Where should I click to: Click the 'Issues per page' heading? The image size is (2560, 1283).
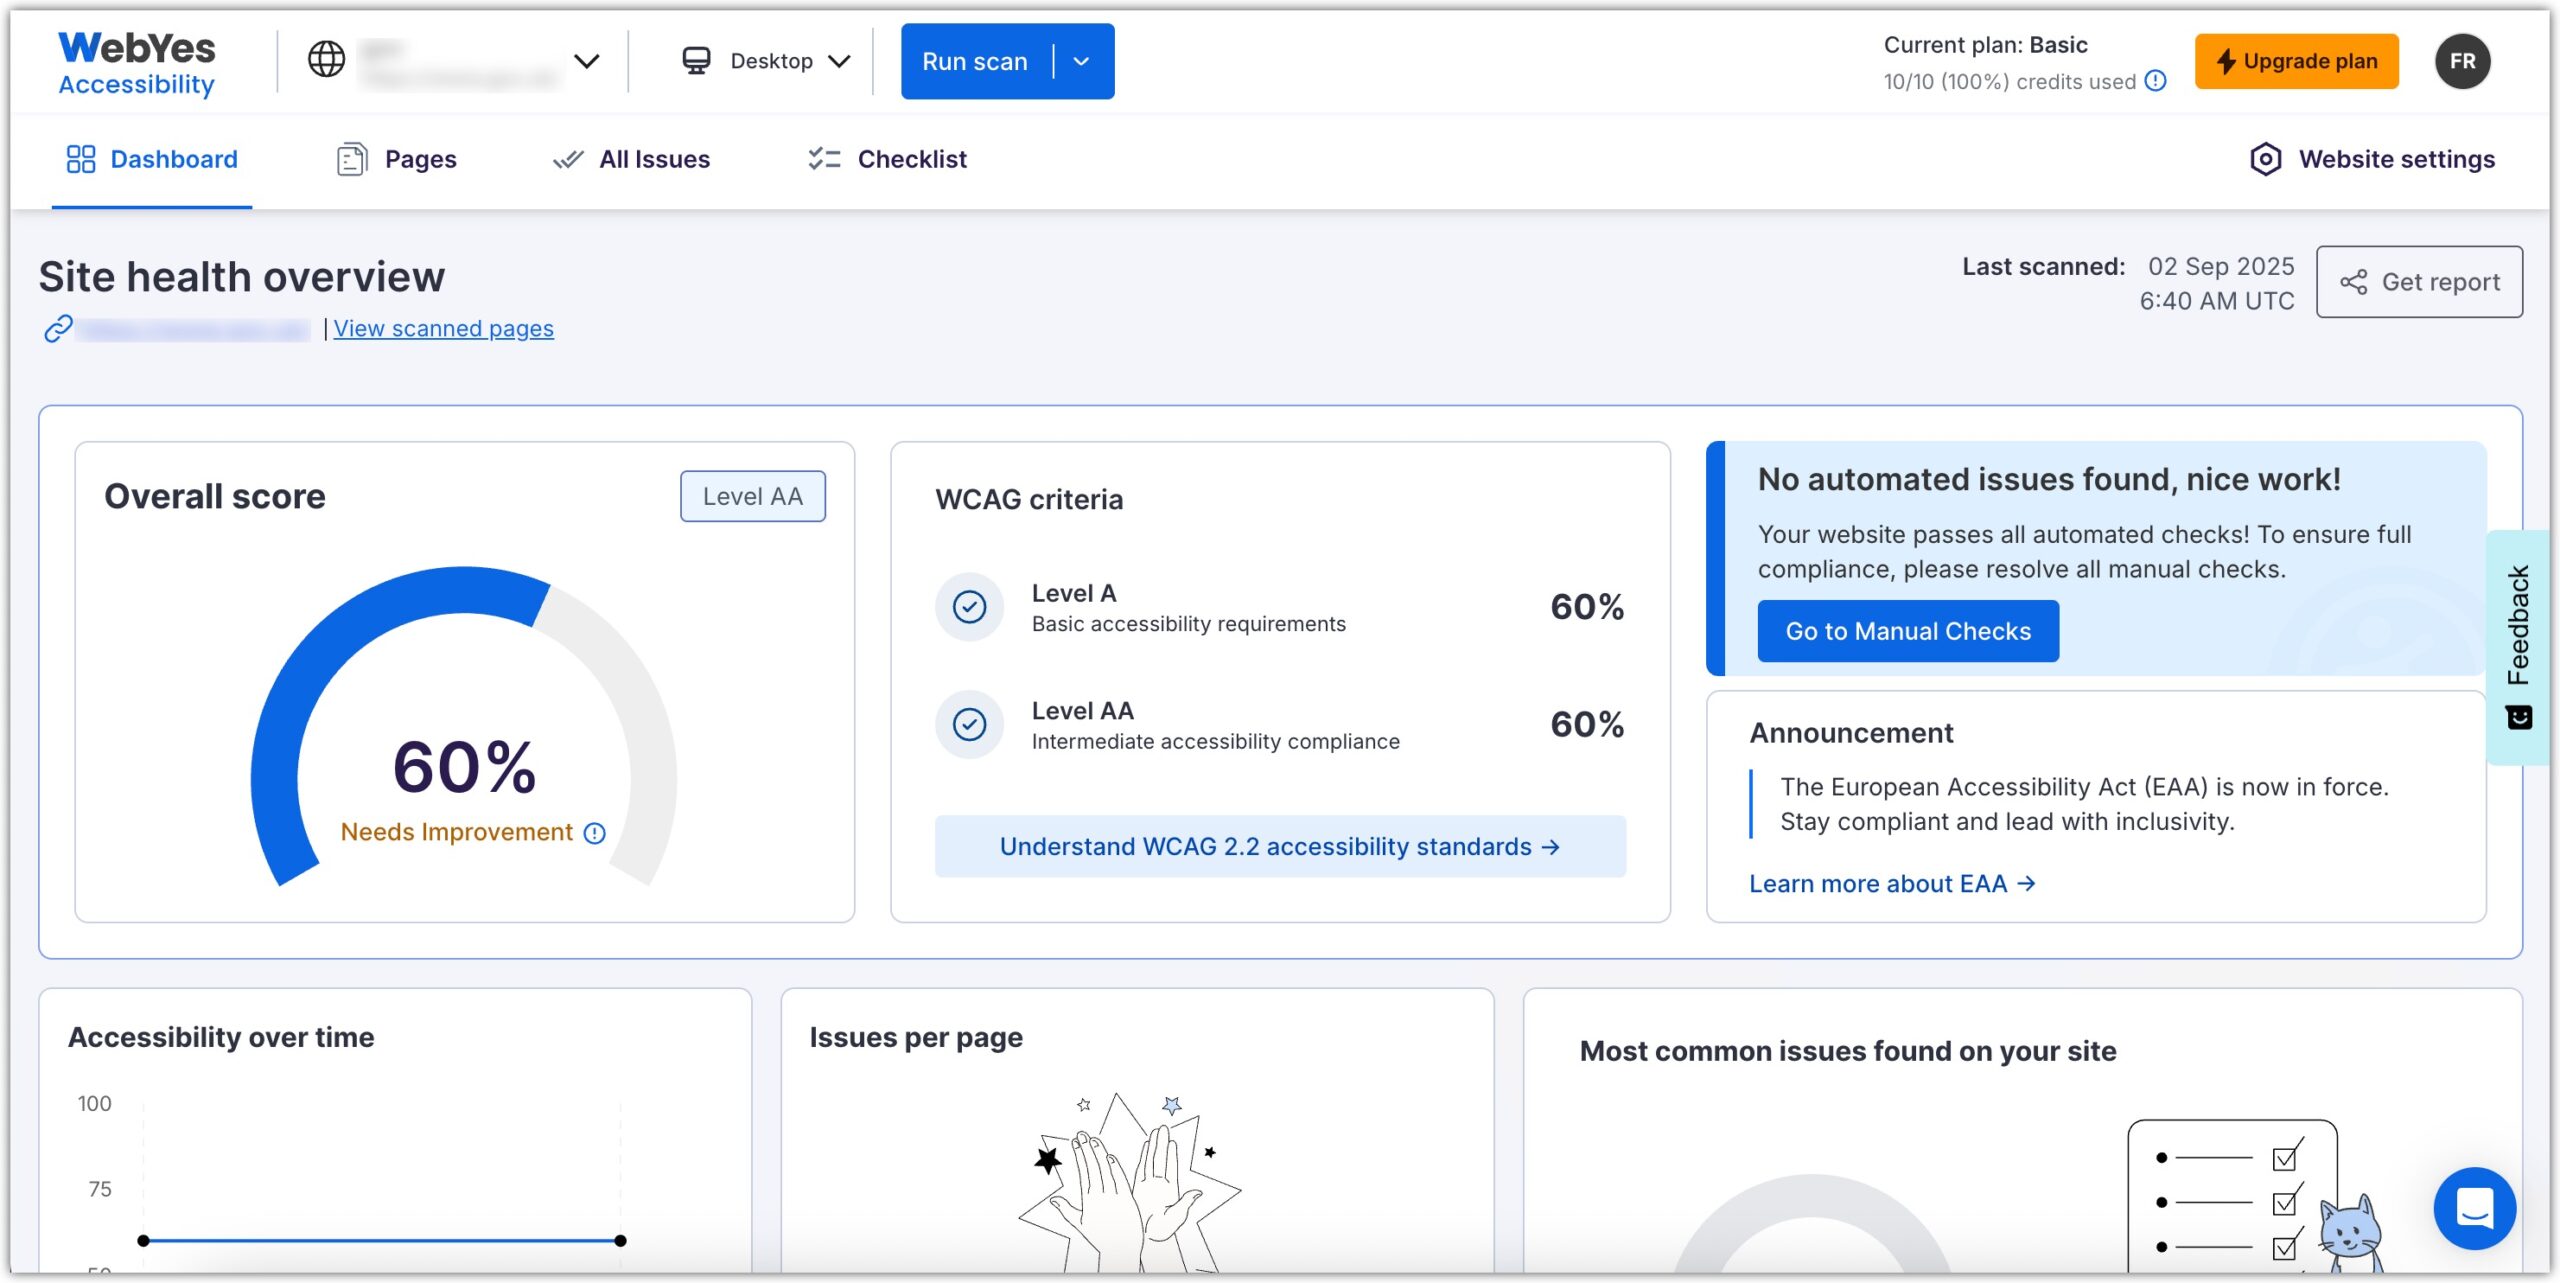[x=916, y=1037]
